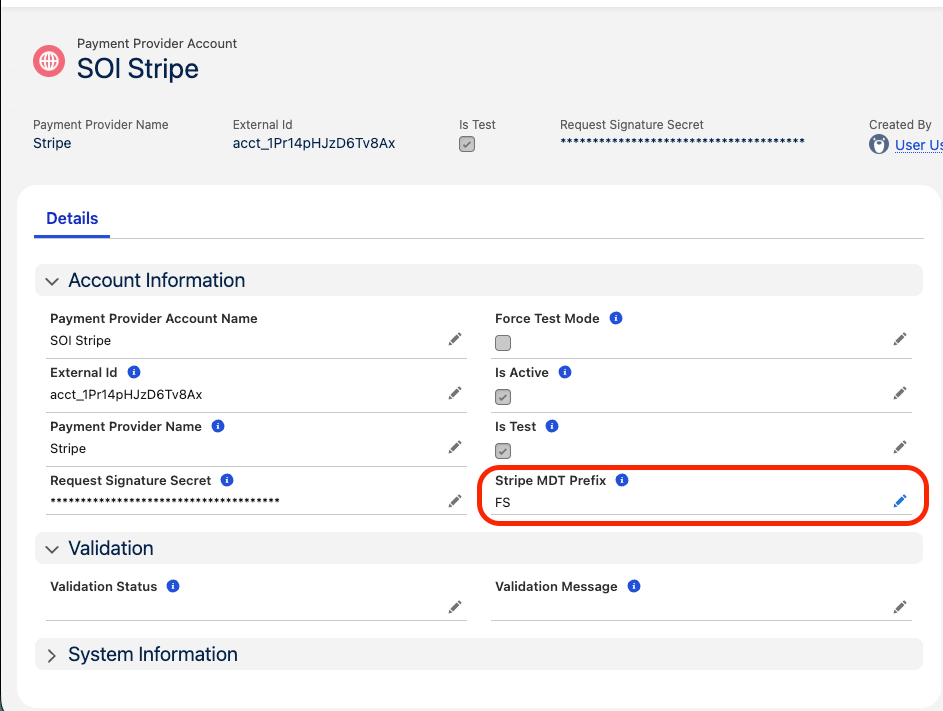943x711 pixels.
Task: Click header External Id acct_1Pr14pHJzD6Tv8Ax
Action: point(314,143)
